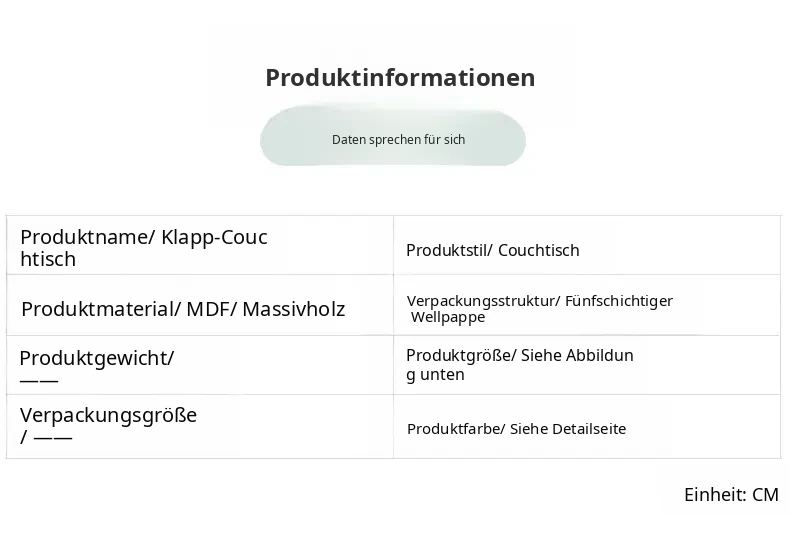Viewport: 790px width, 547px height.
Task: Click the 'Siehe Detailseite' text
Action: pyautogui.click(x=568, y=429)
